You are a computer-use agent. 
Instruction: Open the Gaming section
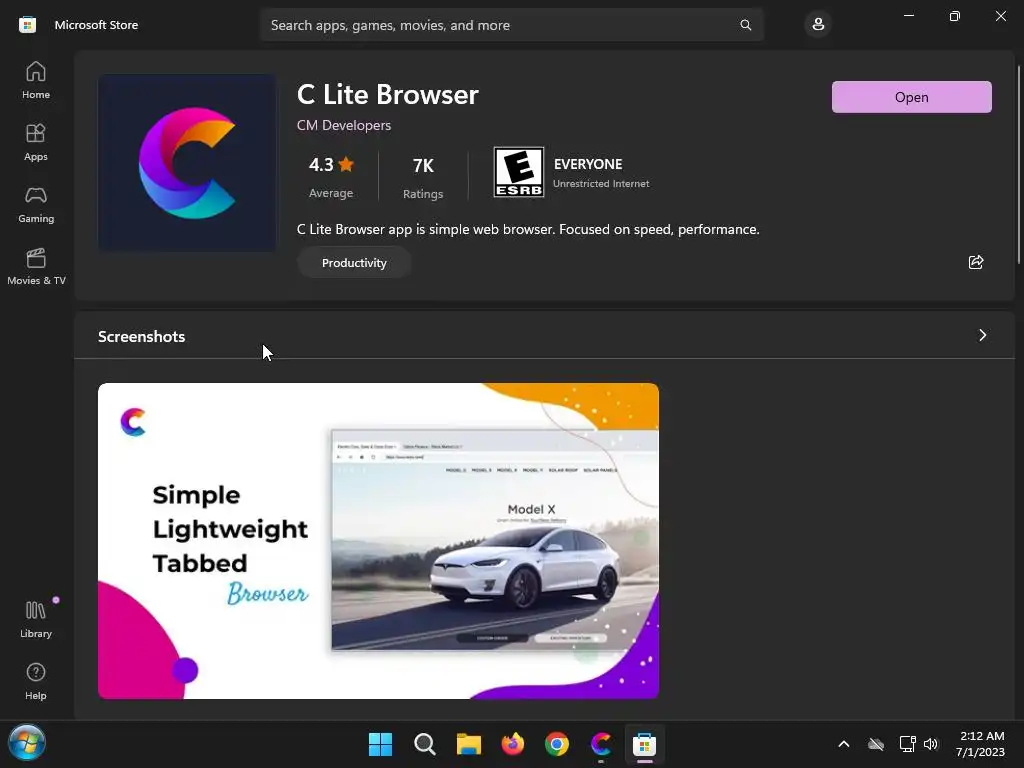pyautogui.click(x=36, y=204)
